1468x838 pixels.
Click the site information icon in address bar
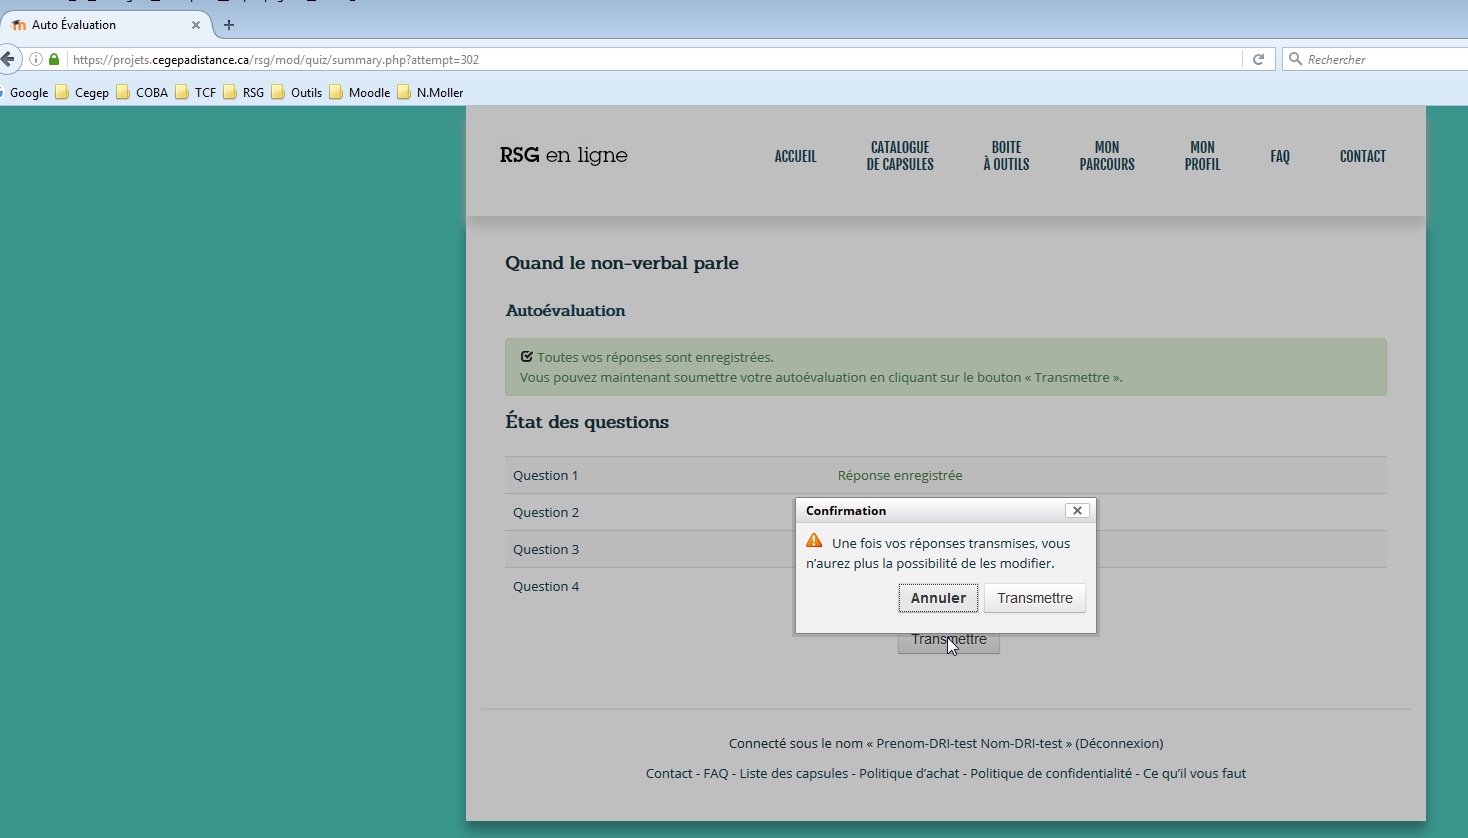[x=36, y=59]
